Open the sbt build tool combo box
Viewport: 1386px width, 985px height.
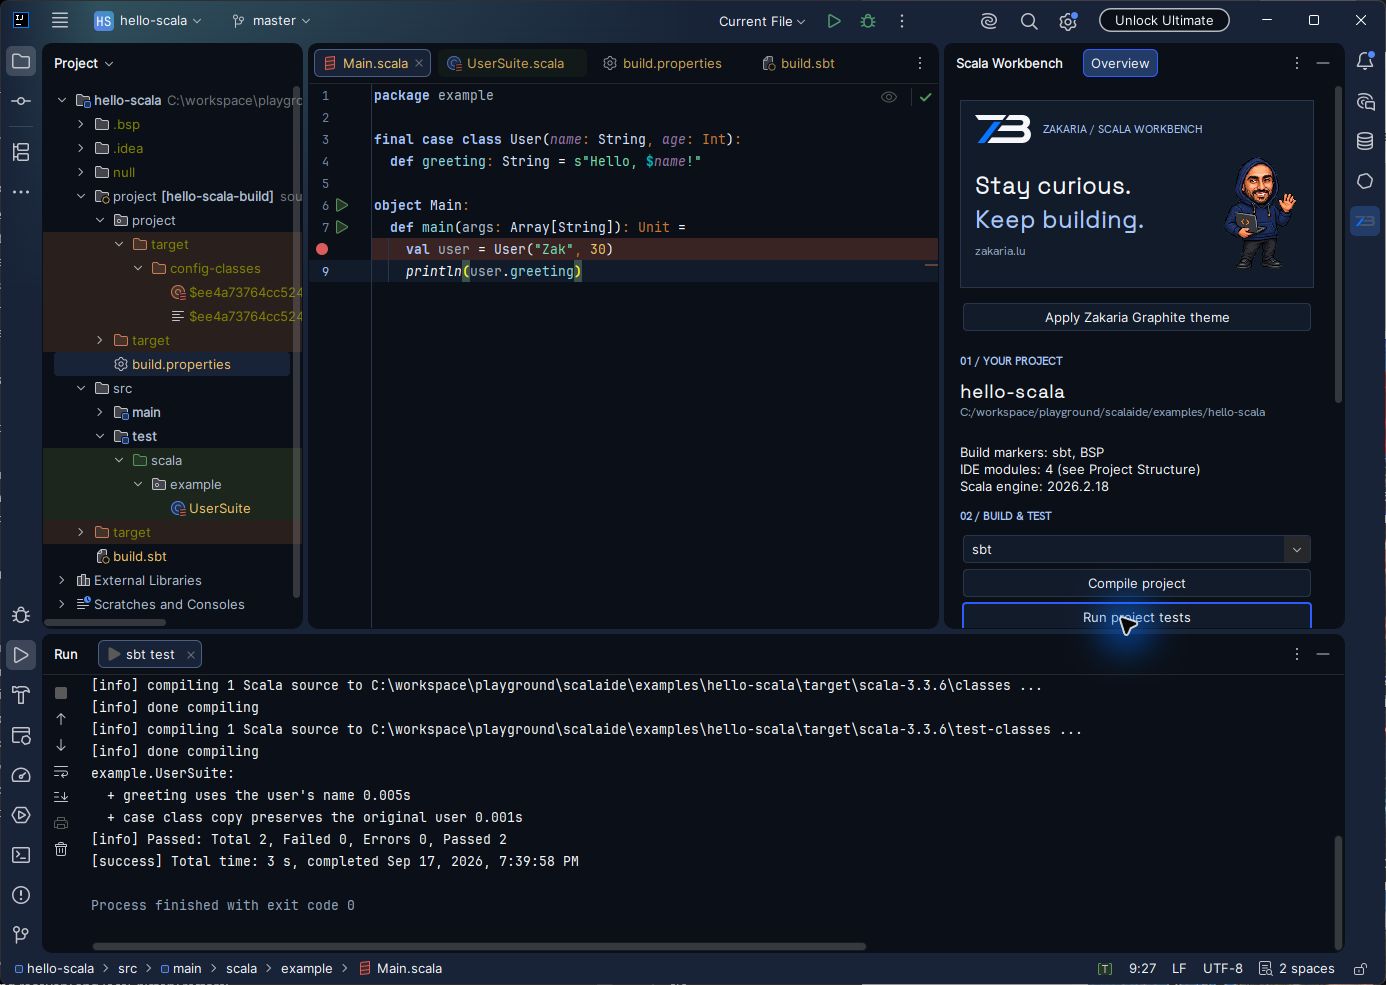coord(1137,549)
